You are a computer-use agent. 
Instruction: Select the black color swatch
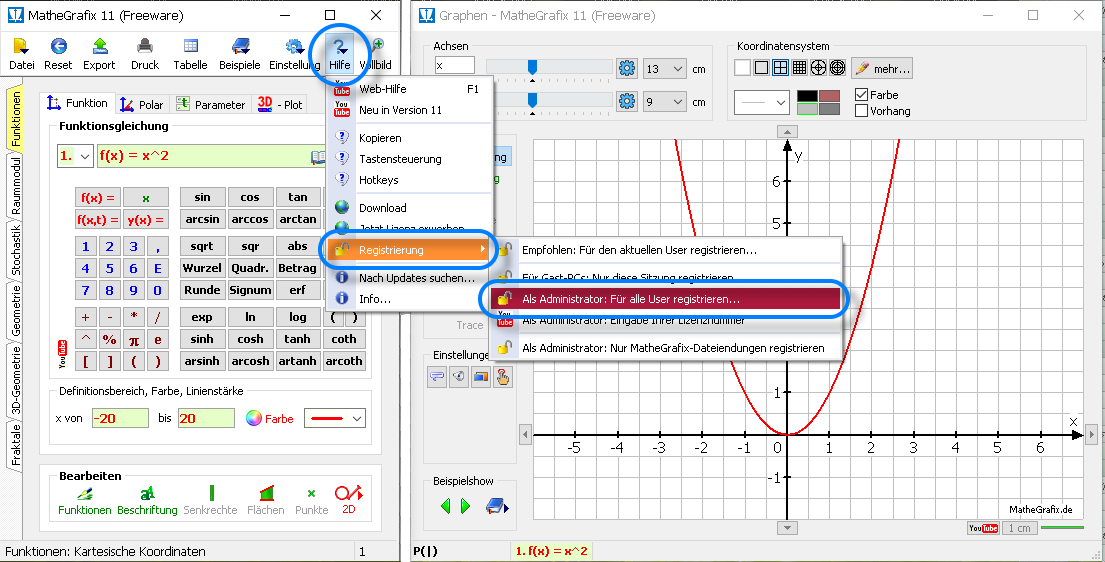click(807, 96)
